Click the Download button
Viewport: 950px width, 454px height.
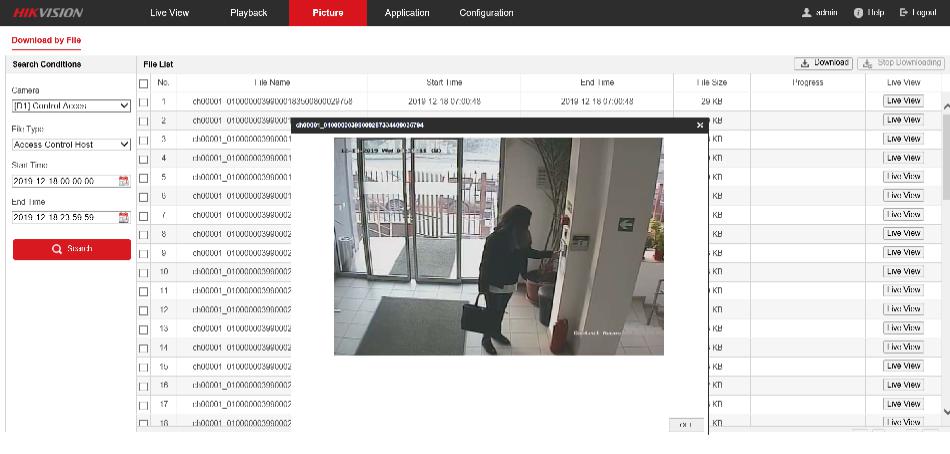(x=824, y=63)
